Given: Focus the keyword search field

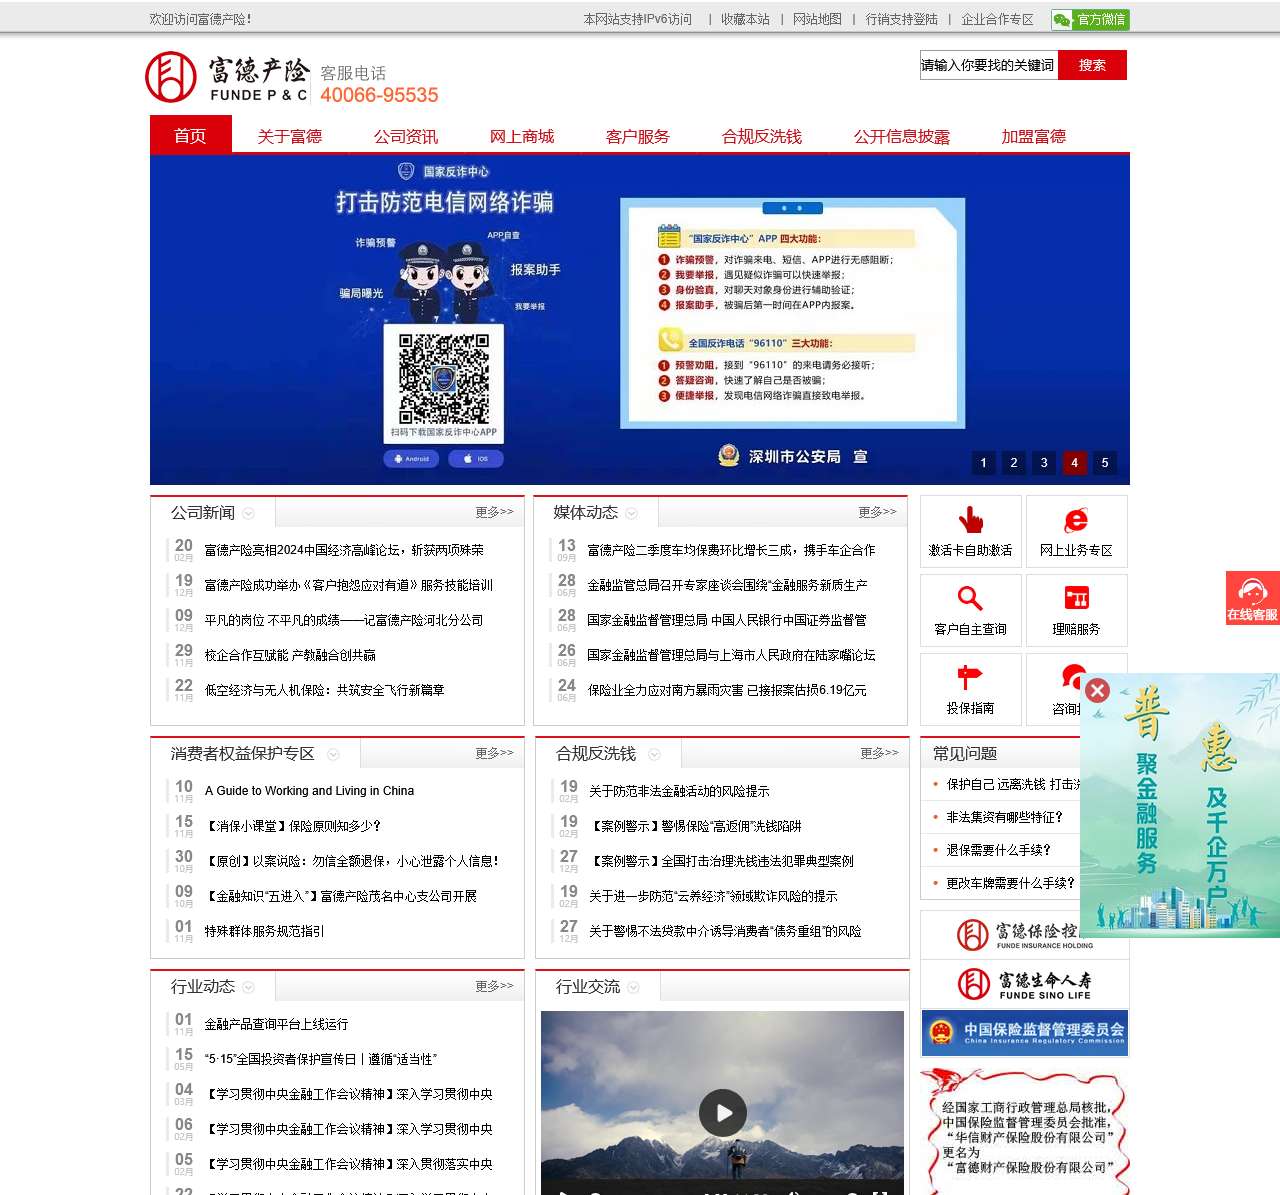Looking at the screenshot, I should [x=989, y=65].
